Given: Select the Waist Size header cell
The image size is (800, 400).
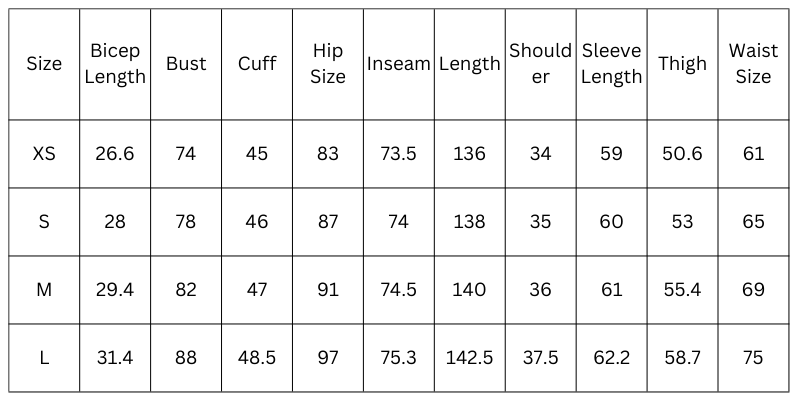Looking at the screenshot, I should (x=753, y=64).
